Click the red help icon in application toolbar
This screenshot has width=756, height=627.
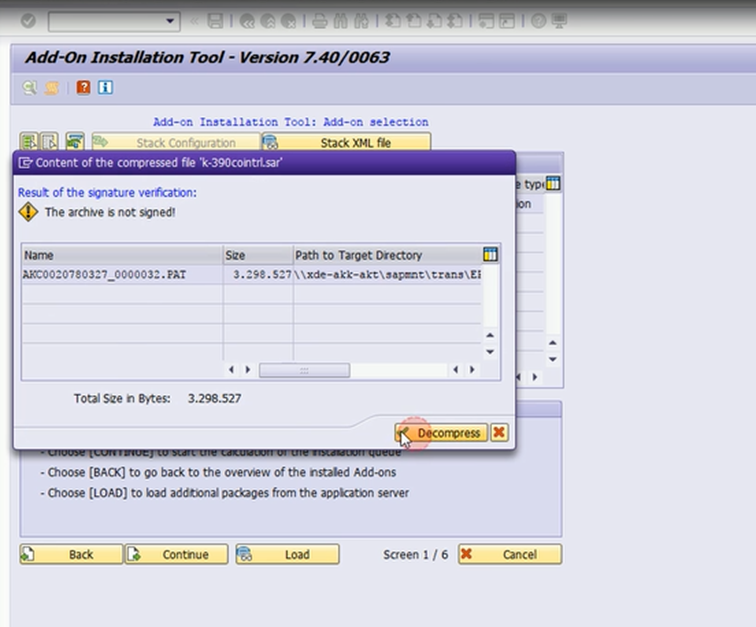(83, 88)
